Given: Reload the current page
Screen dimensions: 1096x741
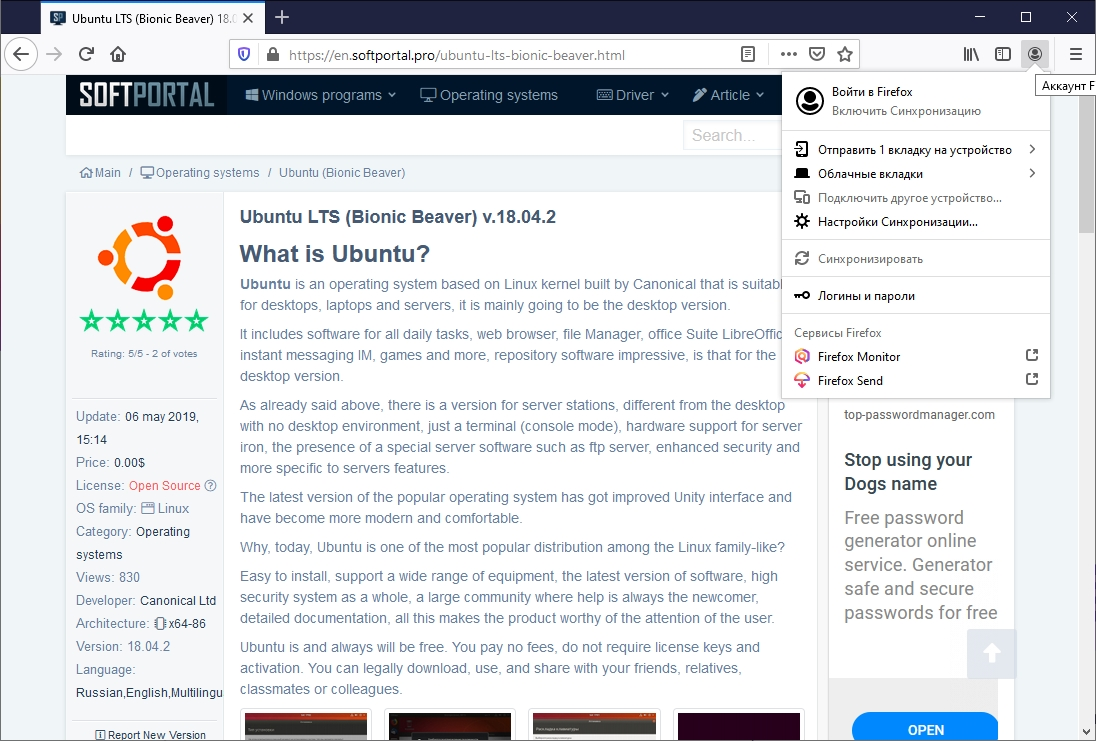Looking at the screenshot, I should (86, 54).
